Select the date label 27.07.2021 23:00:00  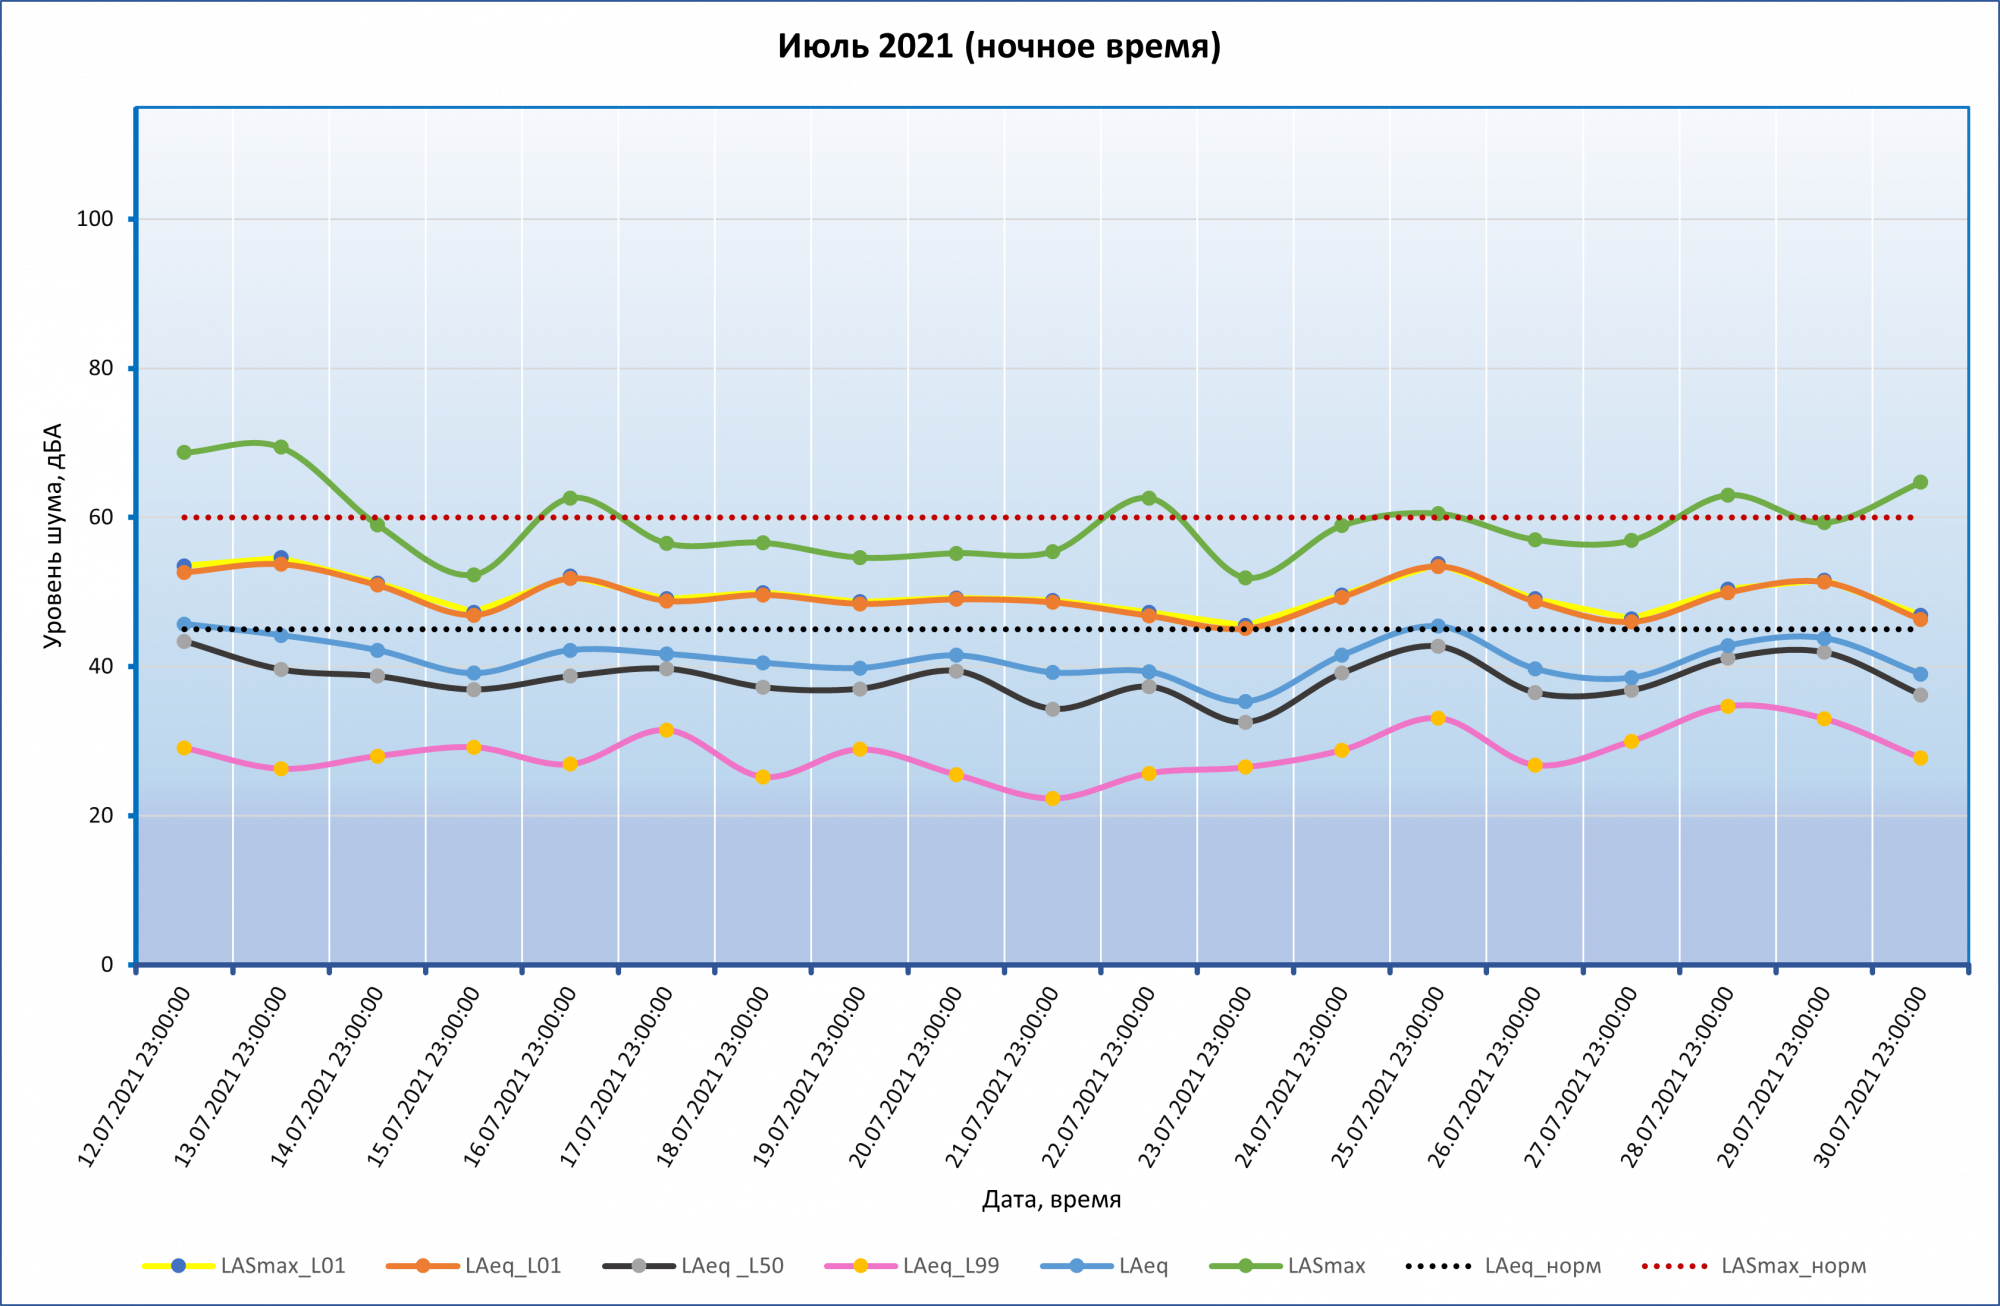[1580, 1076]
